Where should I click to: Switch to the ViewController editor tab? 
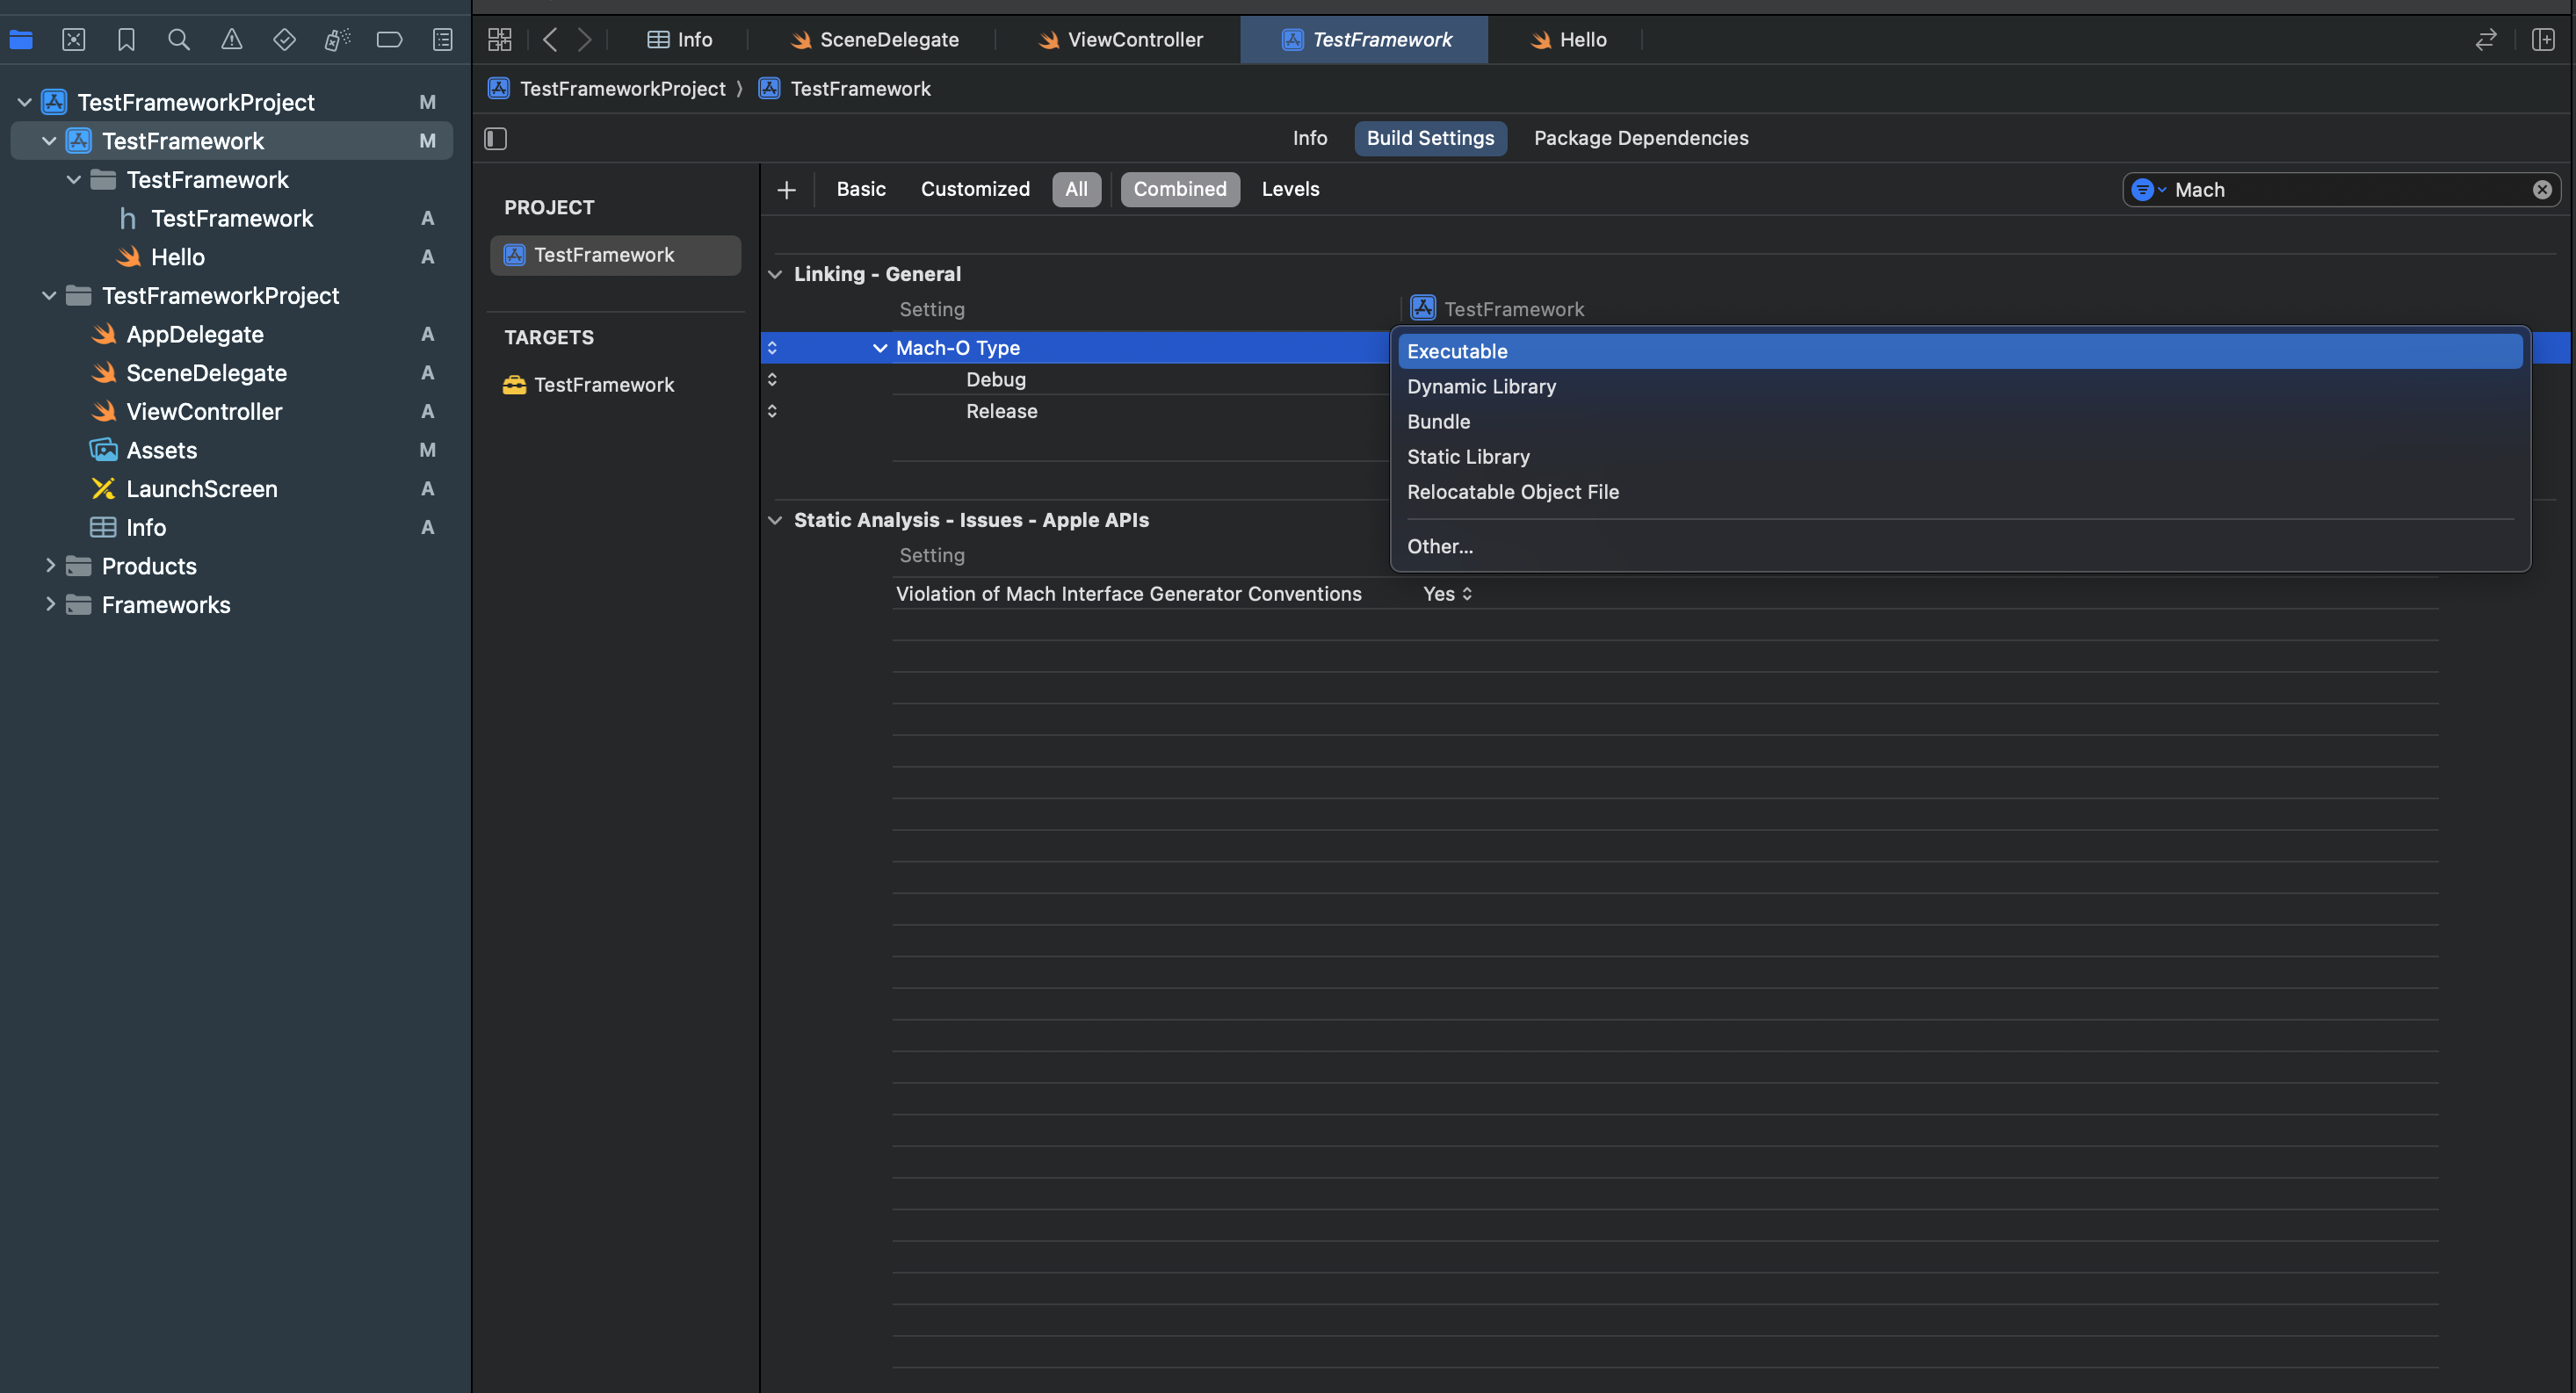click(1120, 40)
